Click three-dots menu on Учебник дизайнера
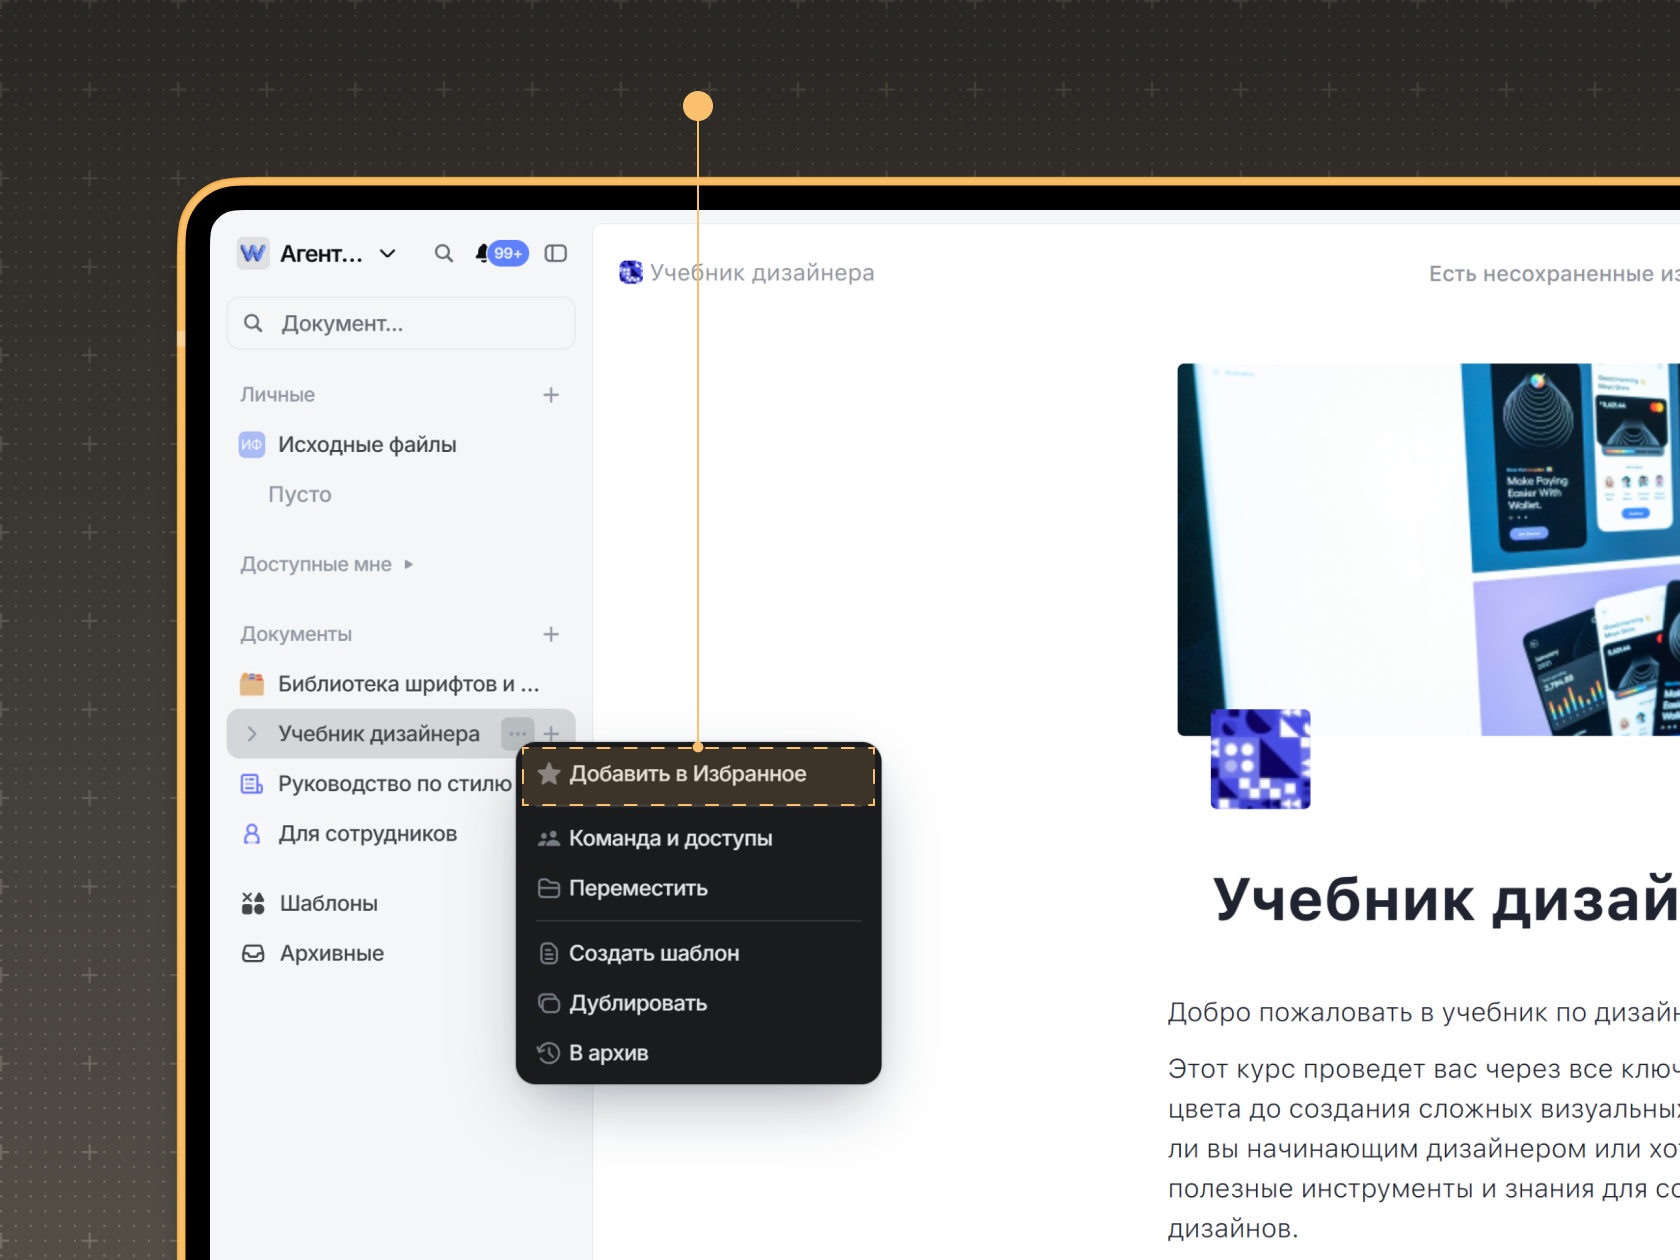 click(517, 734)
